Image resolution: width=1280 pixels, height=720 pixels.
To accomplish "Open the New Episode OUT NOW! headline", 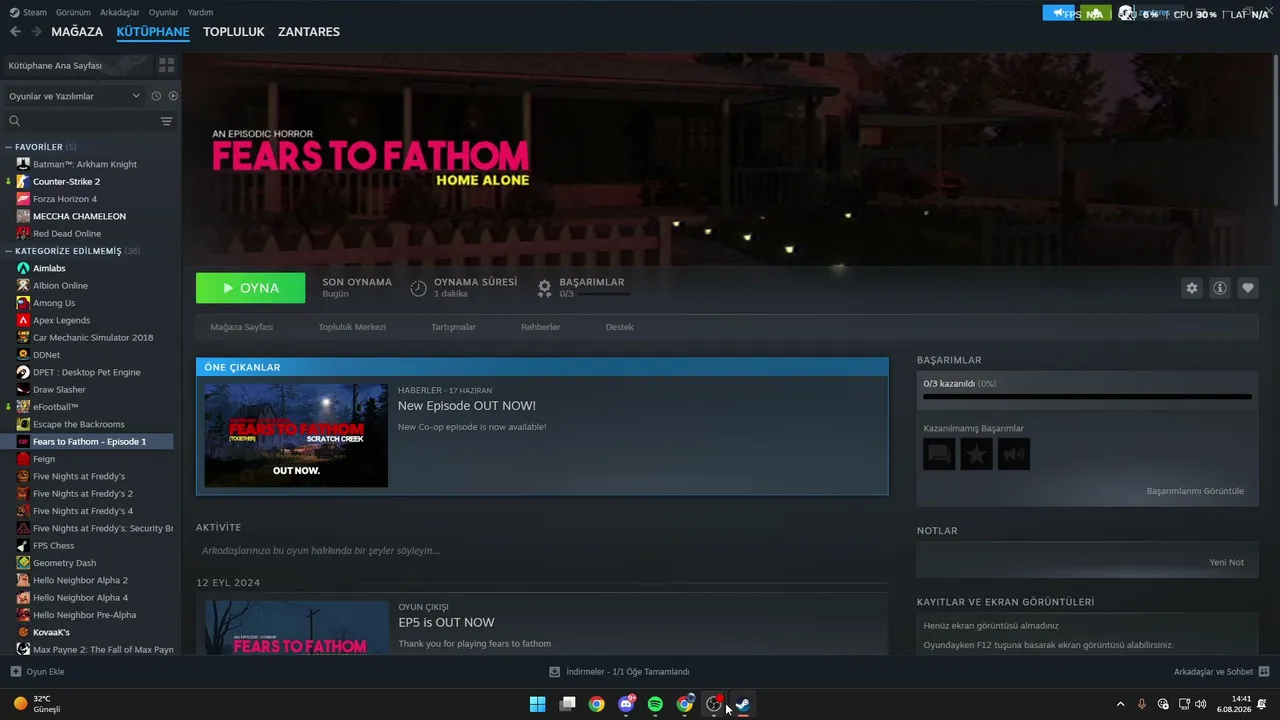I will point(467,406).
